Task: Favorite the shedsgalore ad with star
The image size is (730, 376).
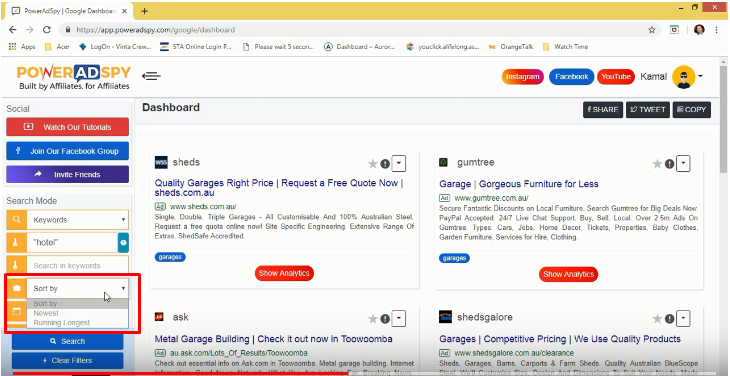Action: [x=657, y=319]
